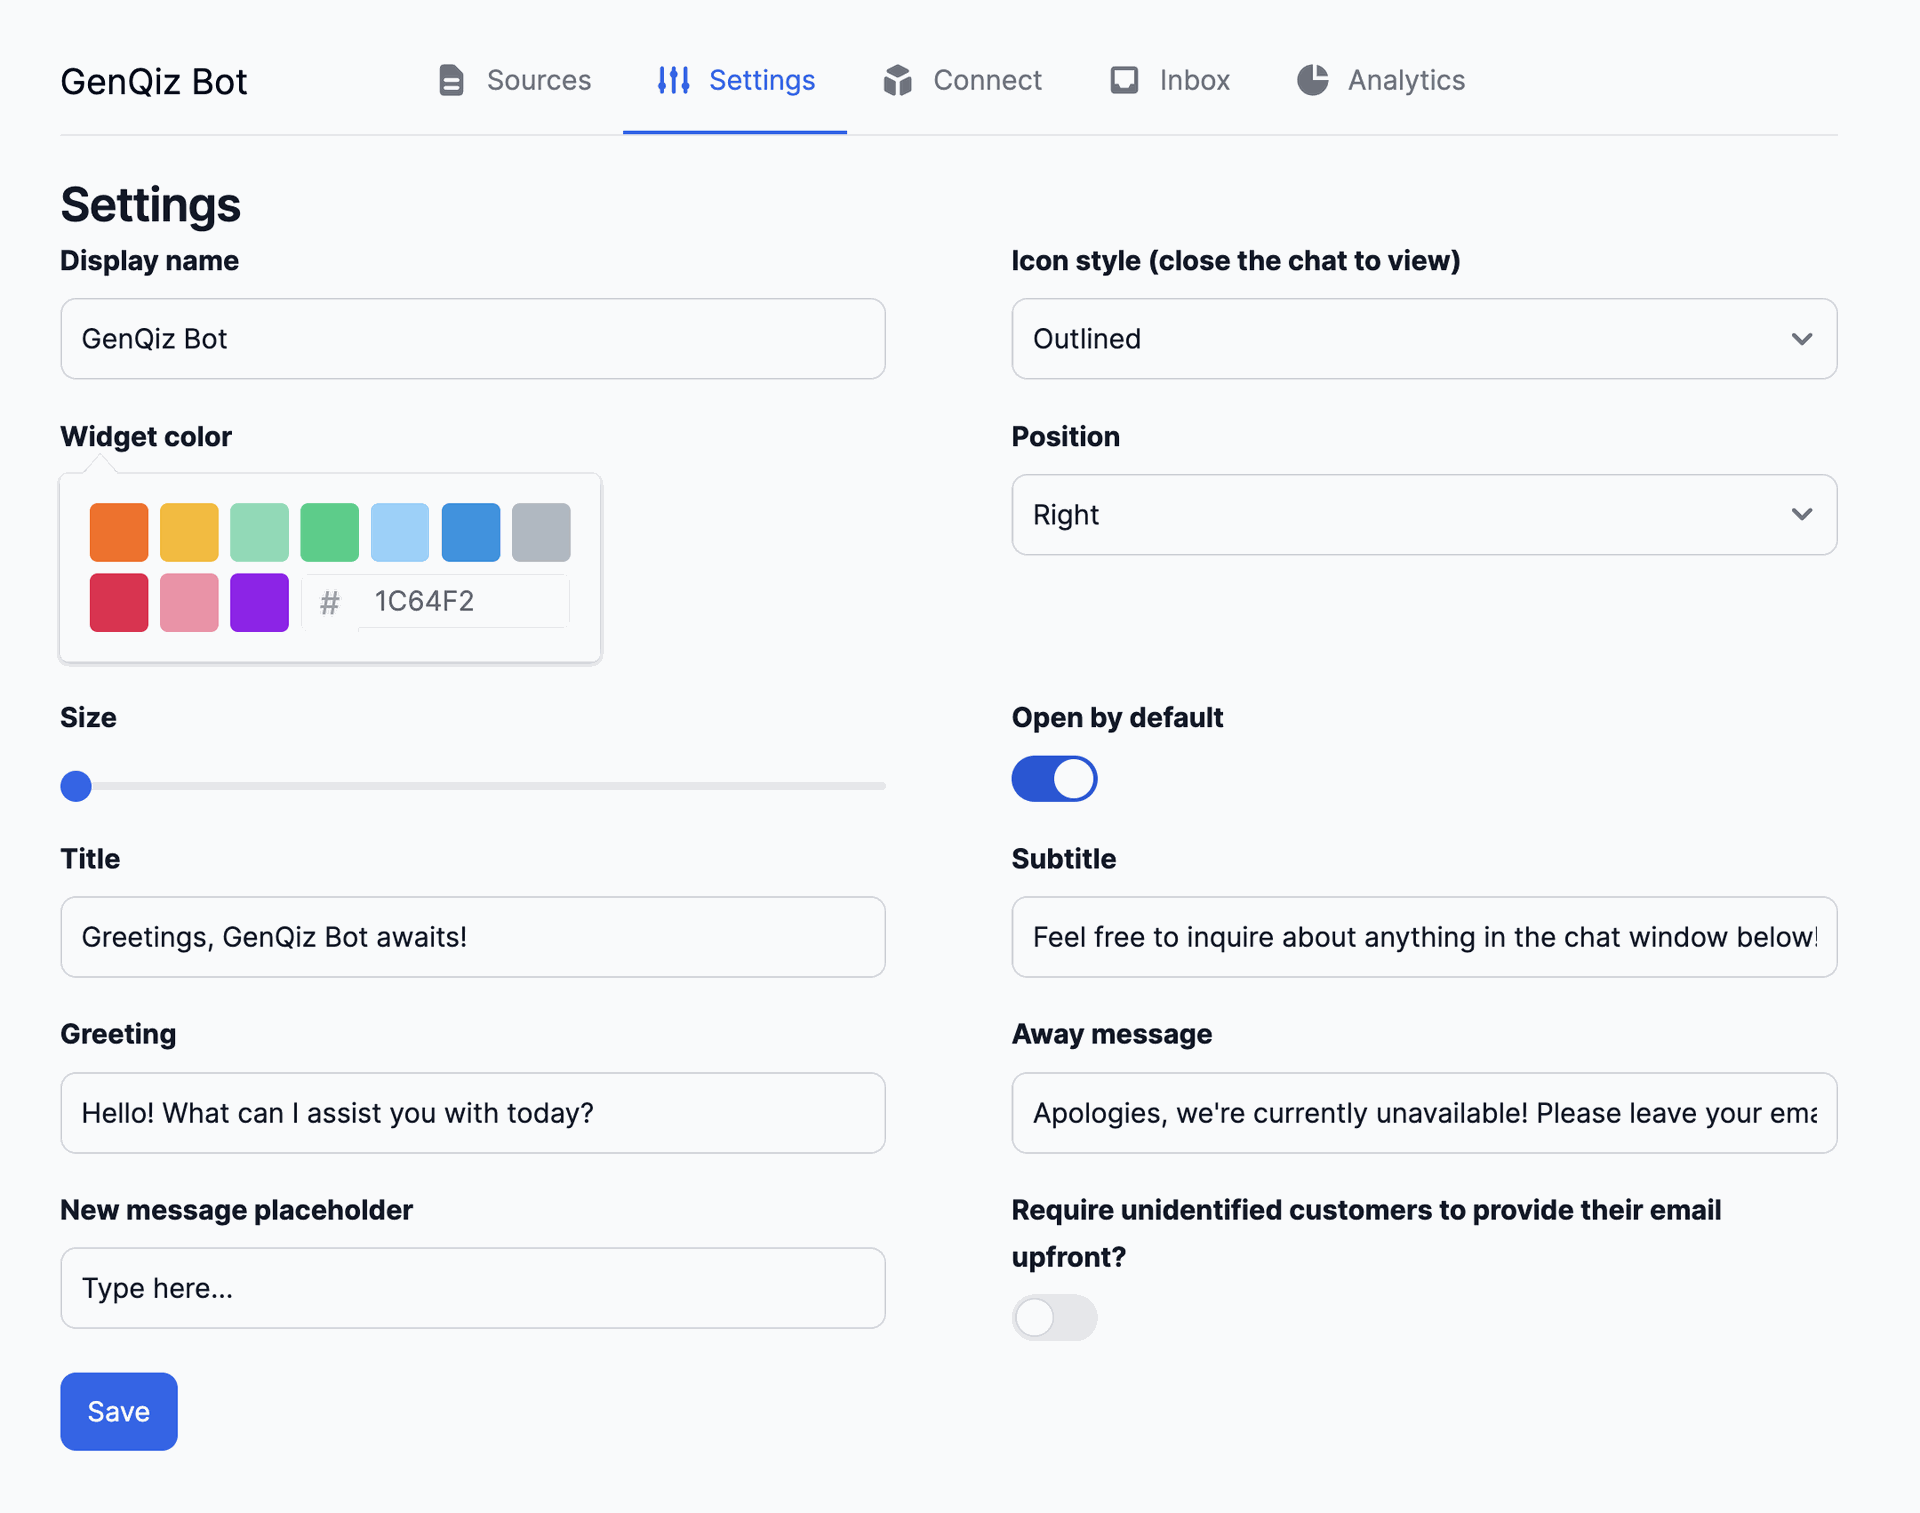Drag the Size slider
Viewport: 1920px width, 1513px height.
[78, 784]
